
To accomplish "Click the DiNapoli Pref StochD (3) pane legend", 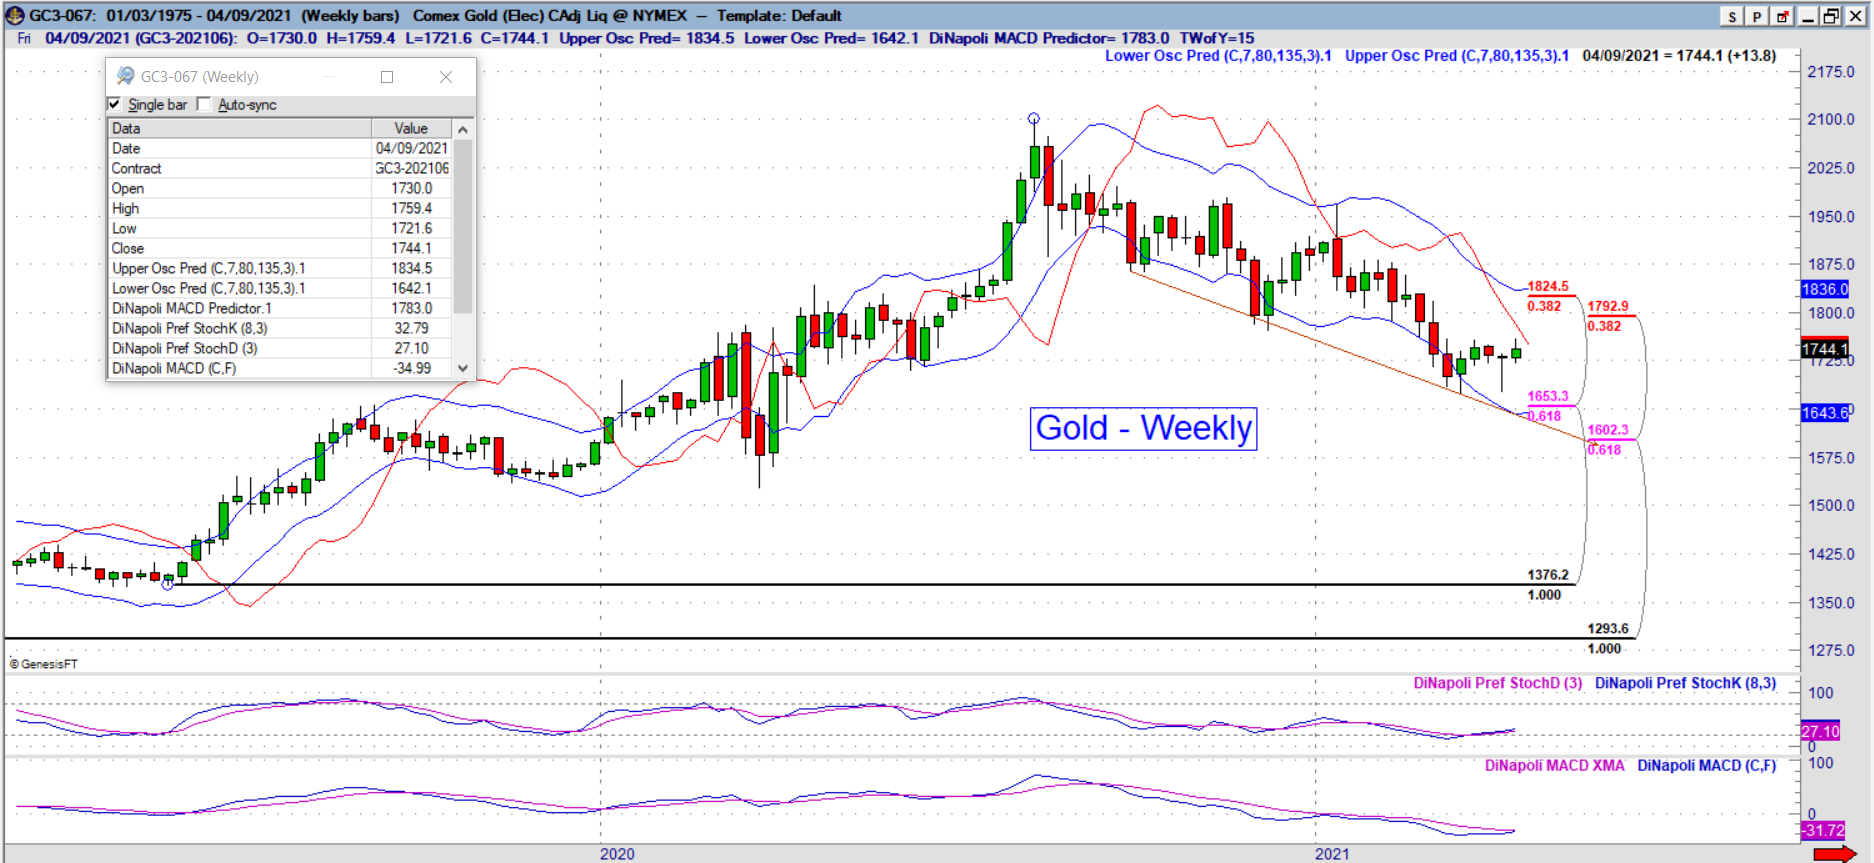I will [x=1498, y=683].
